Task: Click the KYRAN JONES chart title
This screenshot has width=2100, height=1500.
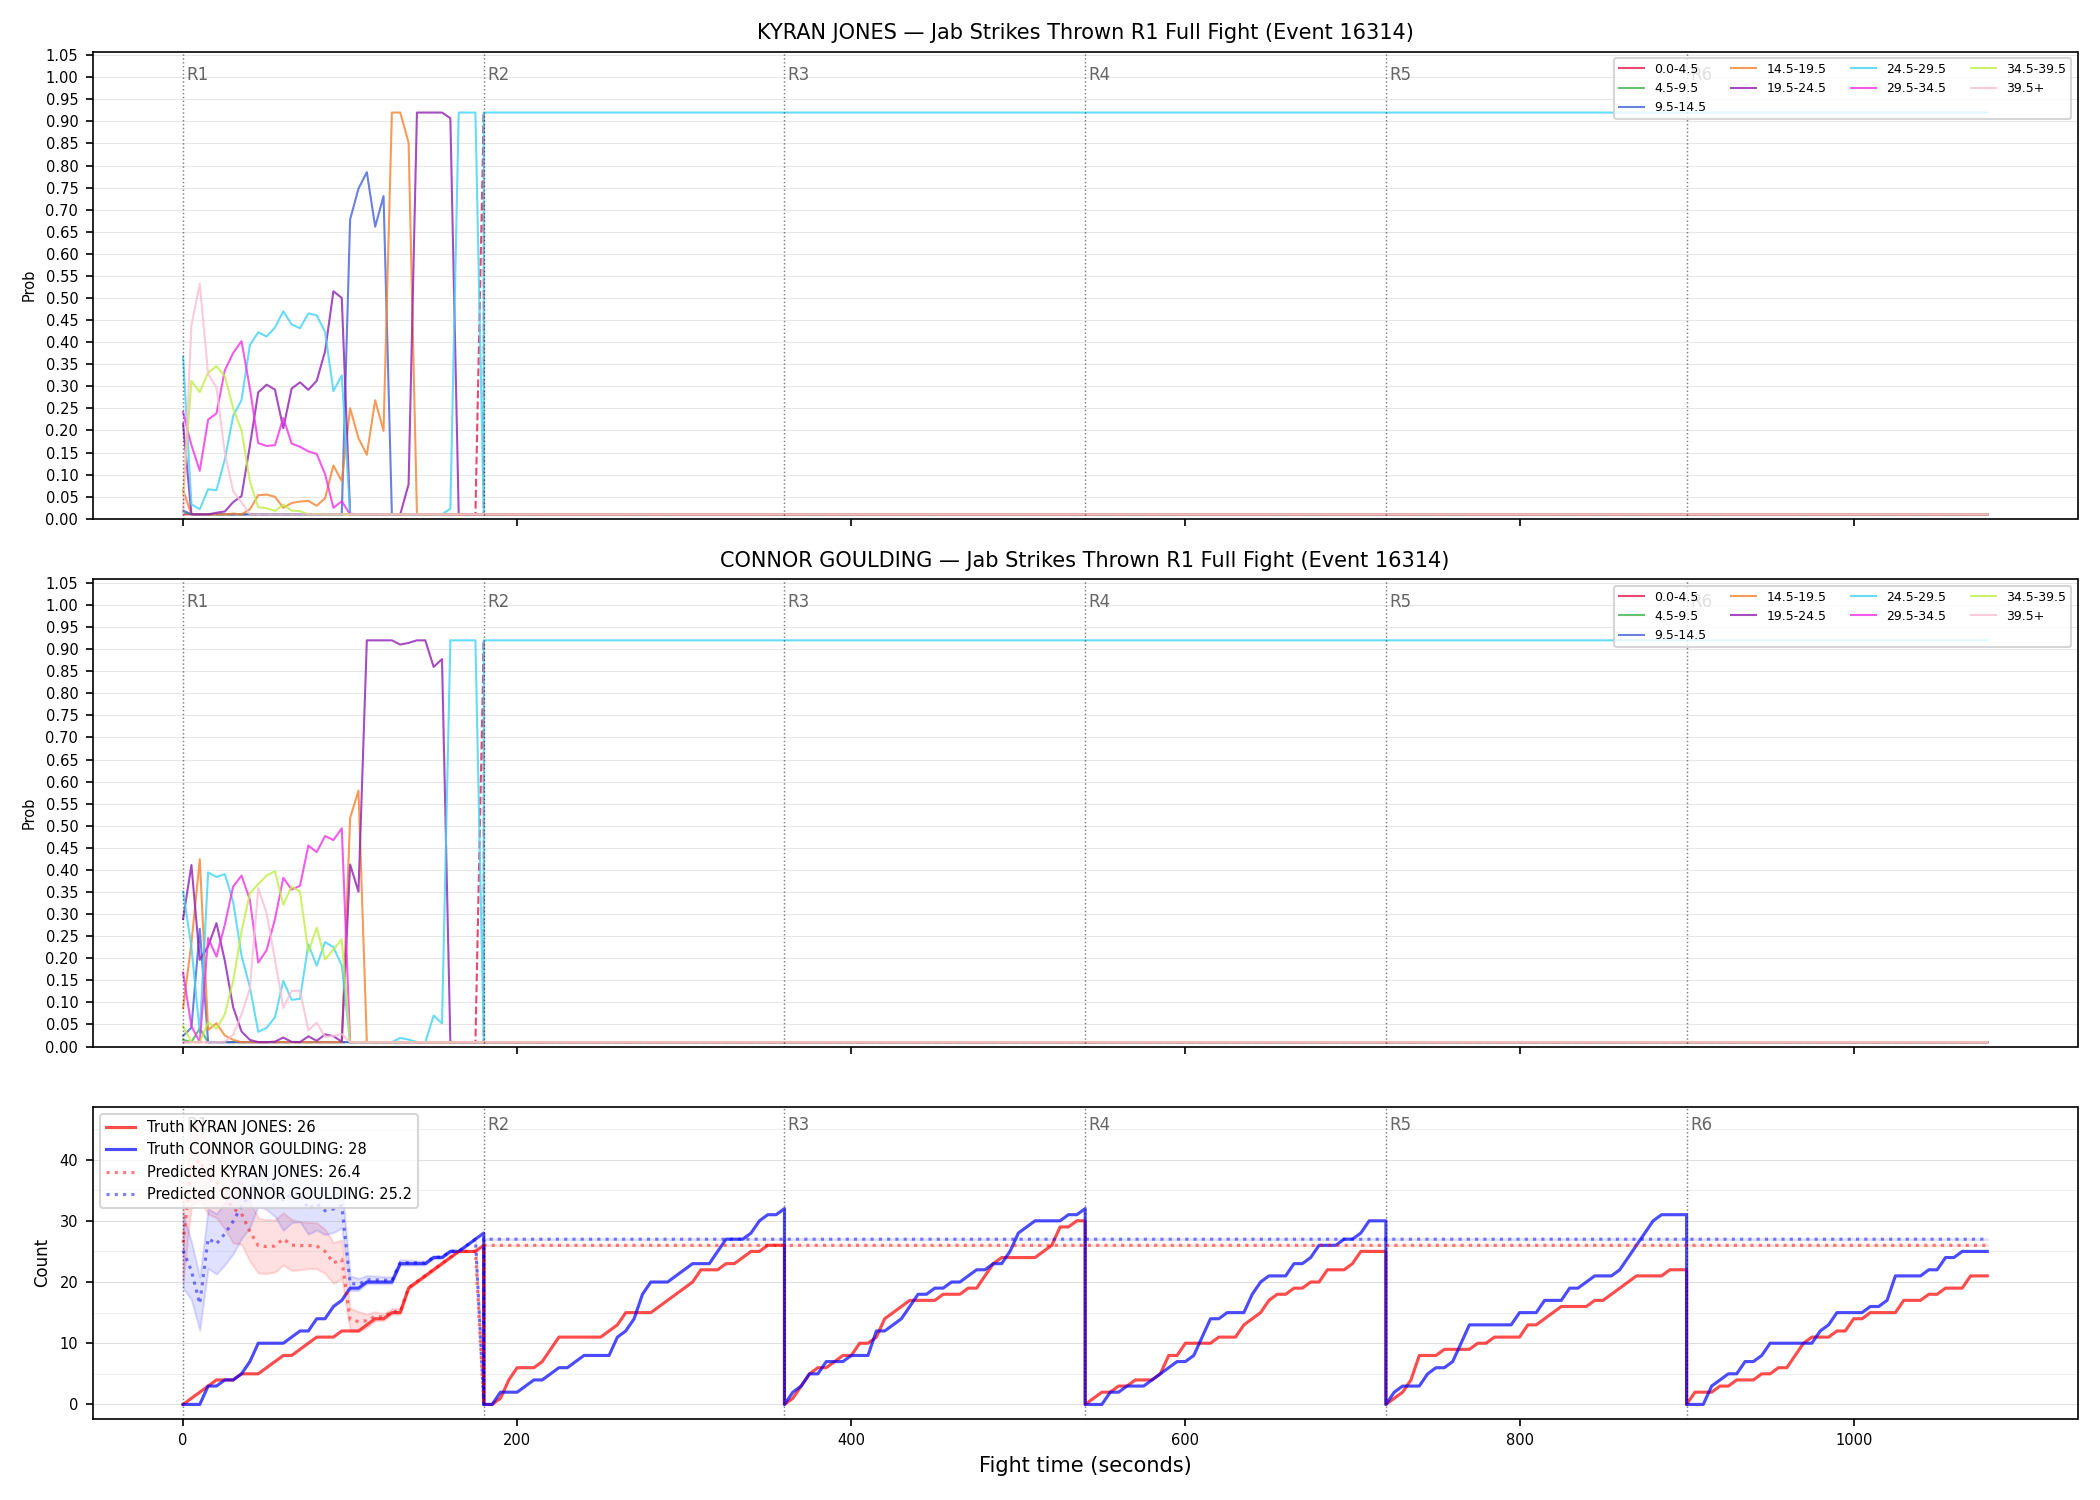Action: (x=1085, y=32)
